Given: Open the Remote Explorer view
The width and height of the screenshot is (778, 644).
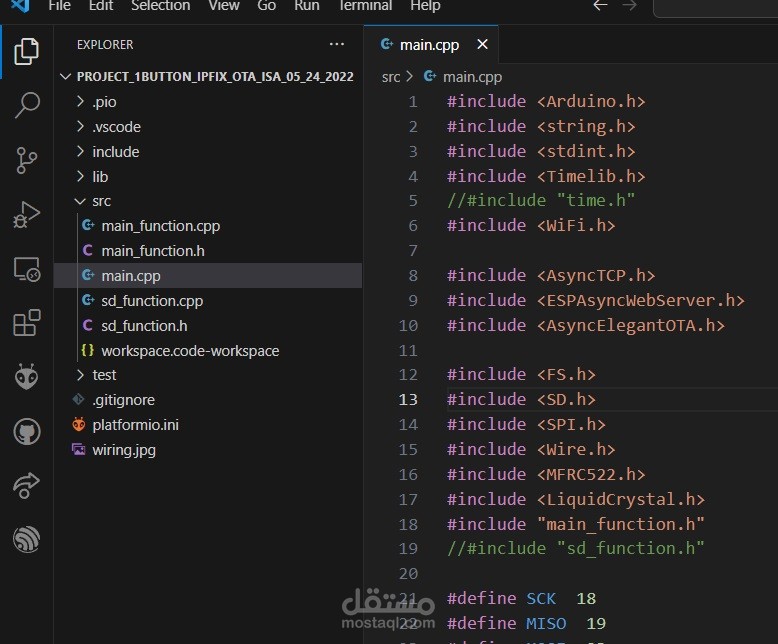Looking at the screenshot, I should point(26,269).
